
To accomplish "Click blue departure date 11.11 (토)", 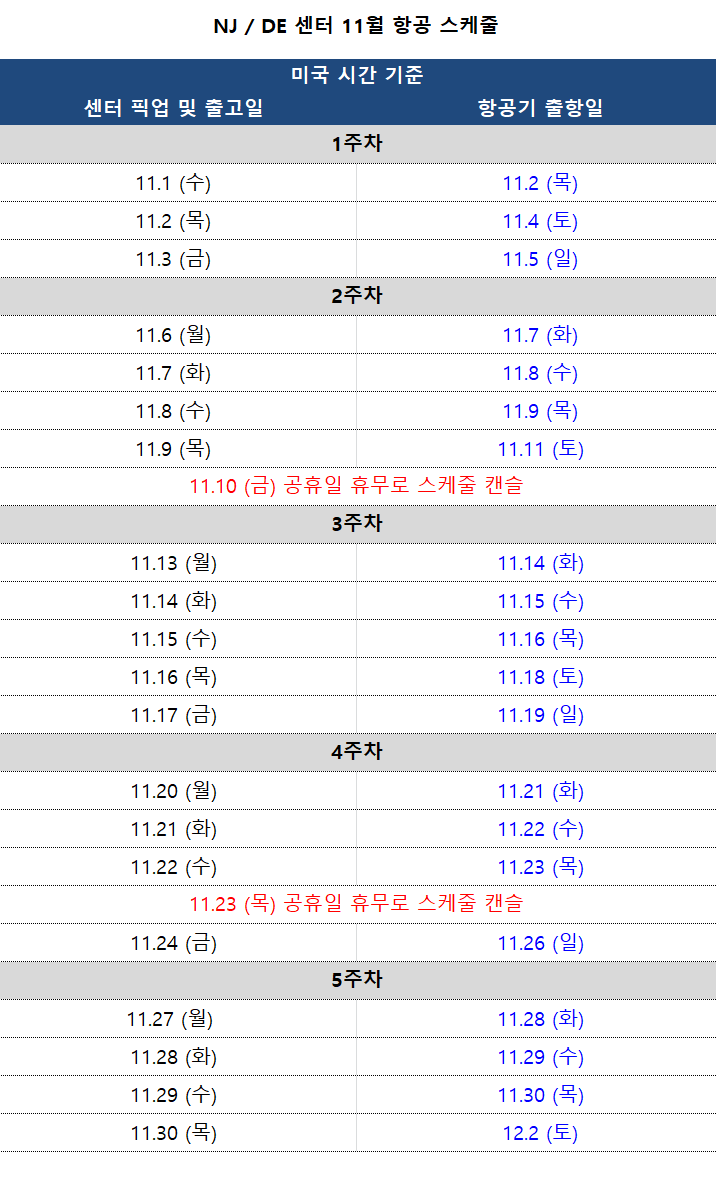I will coord(540,449).
